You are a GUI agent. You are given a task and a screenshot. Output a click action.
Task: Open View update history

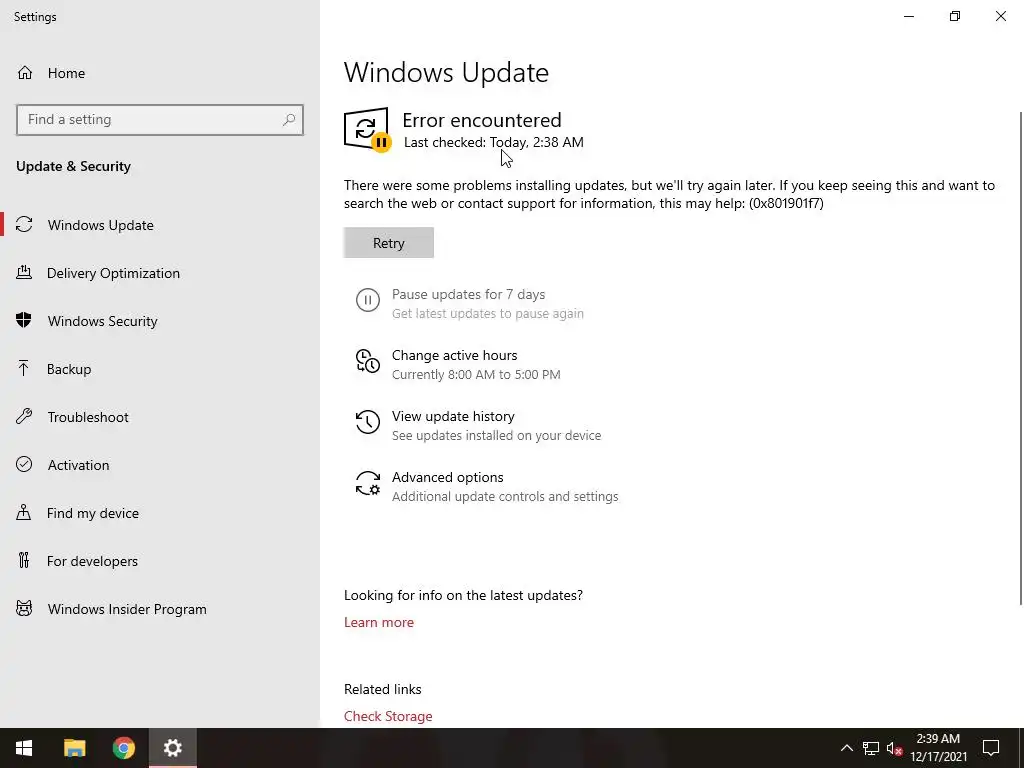click(x=453, y=416)
